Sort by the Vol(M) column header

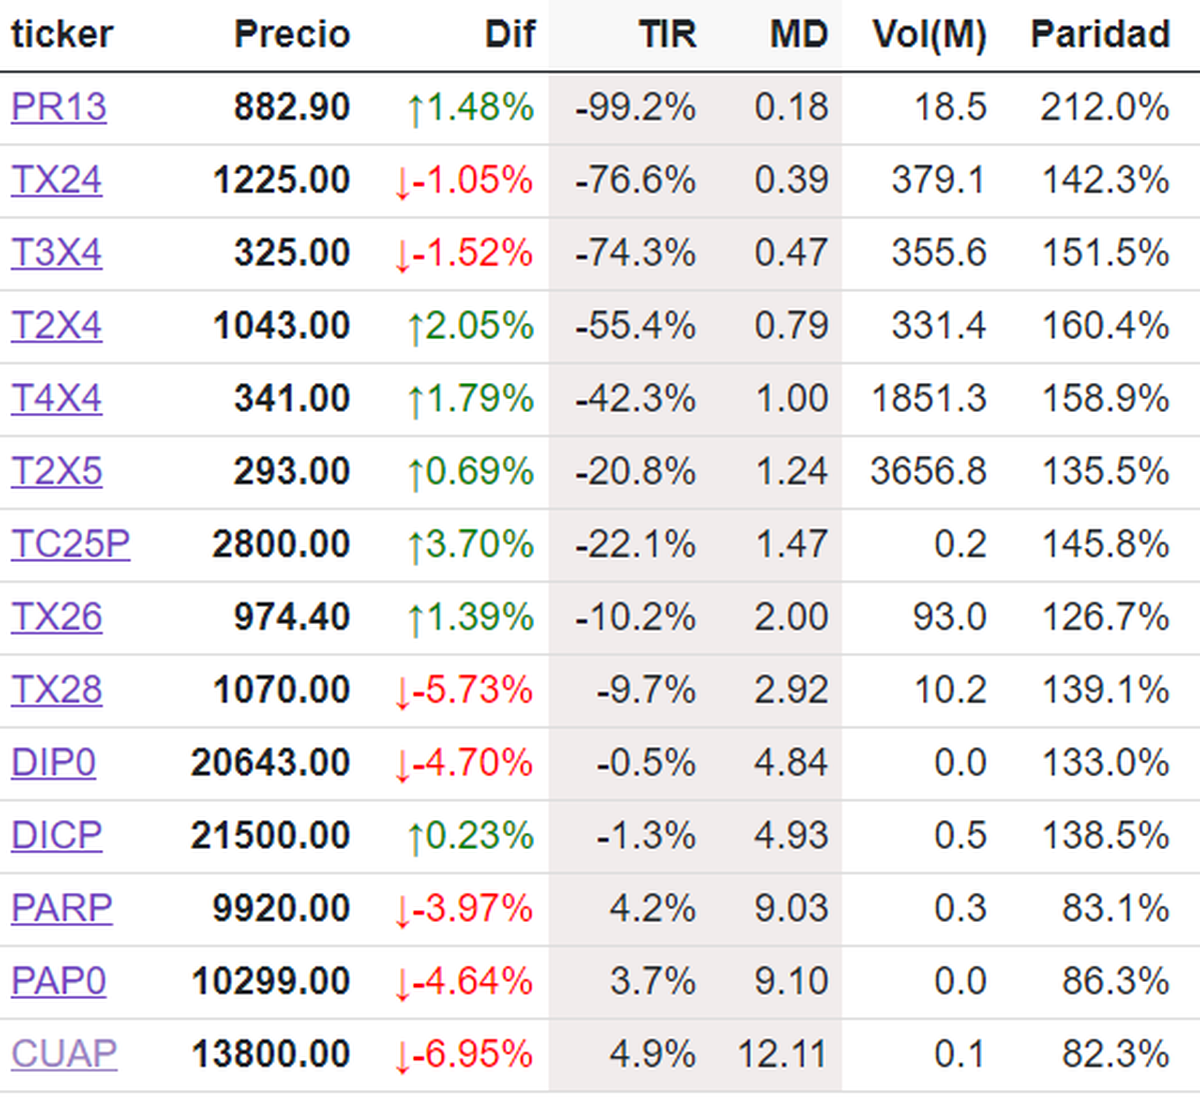tap(929, 35)
